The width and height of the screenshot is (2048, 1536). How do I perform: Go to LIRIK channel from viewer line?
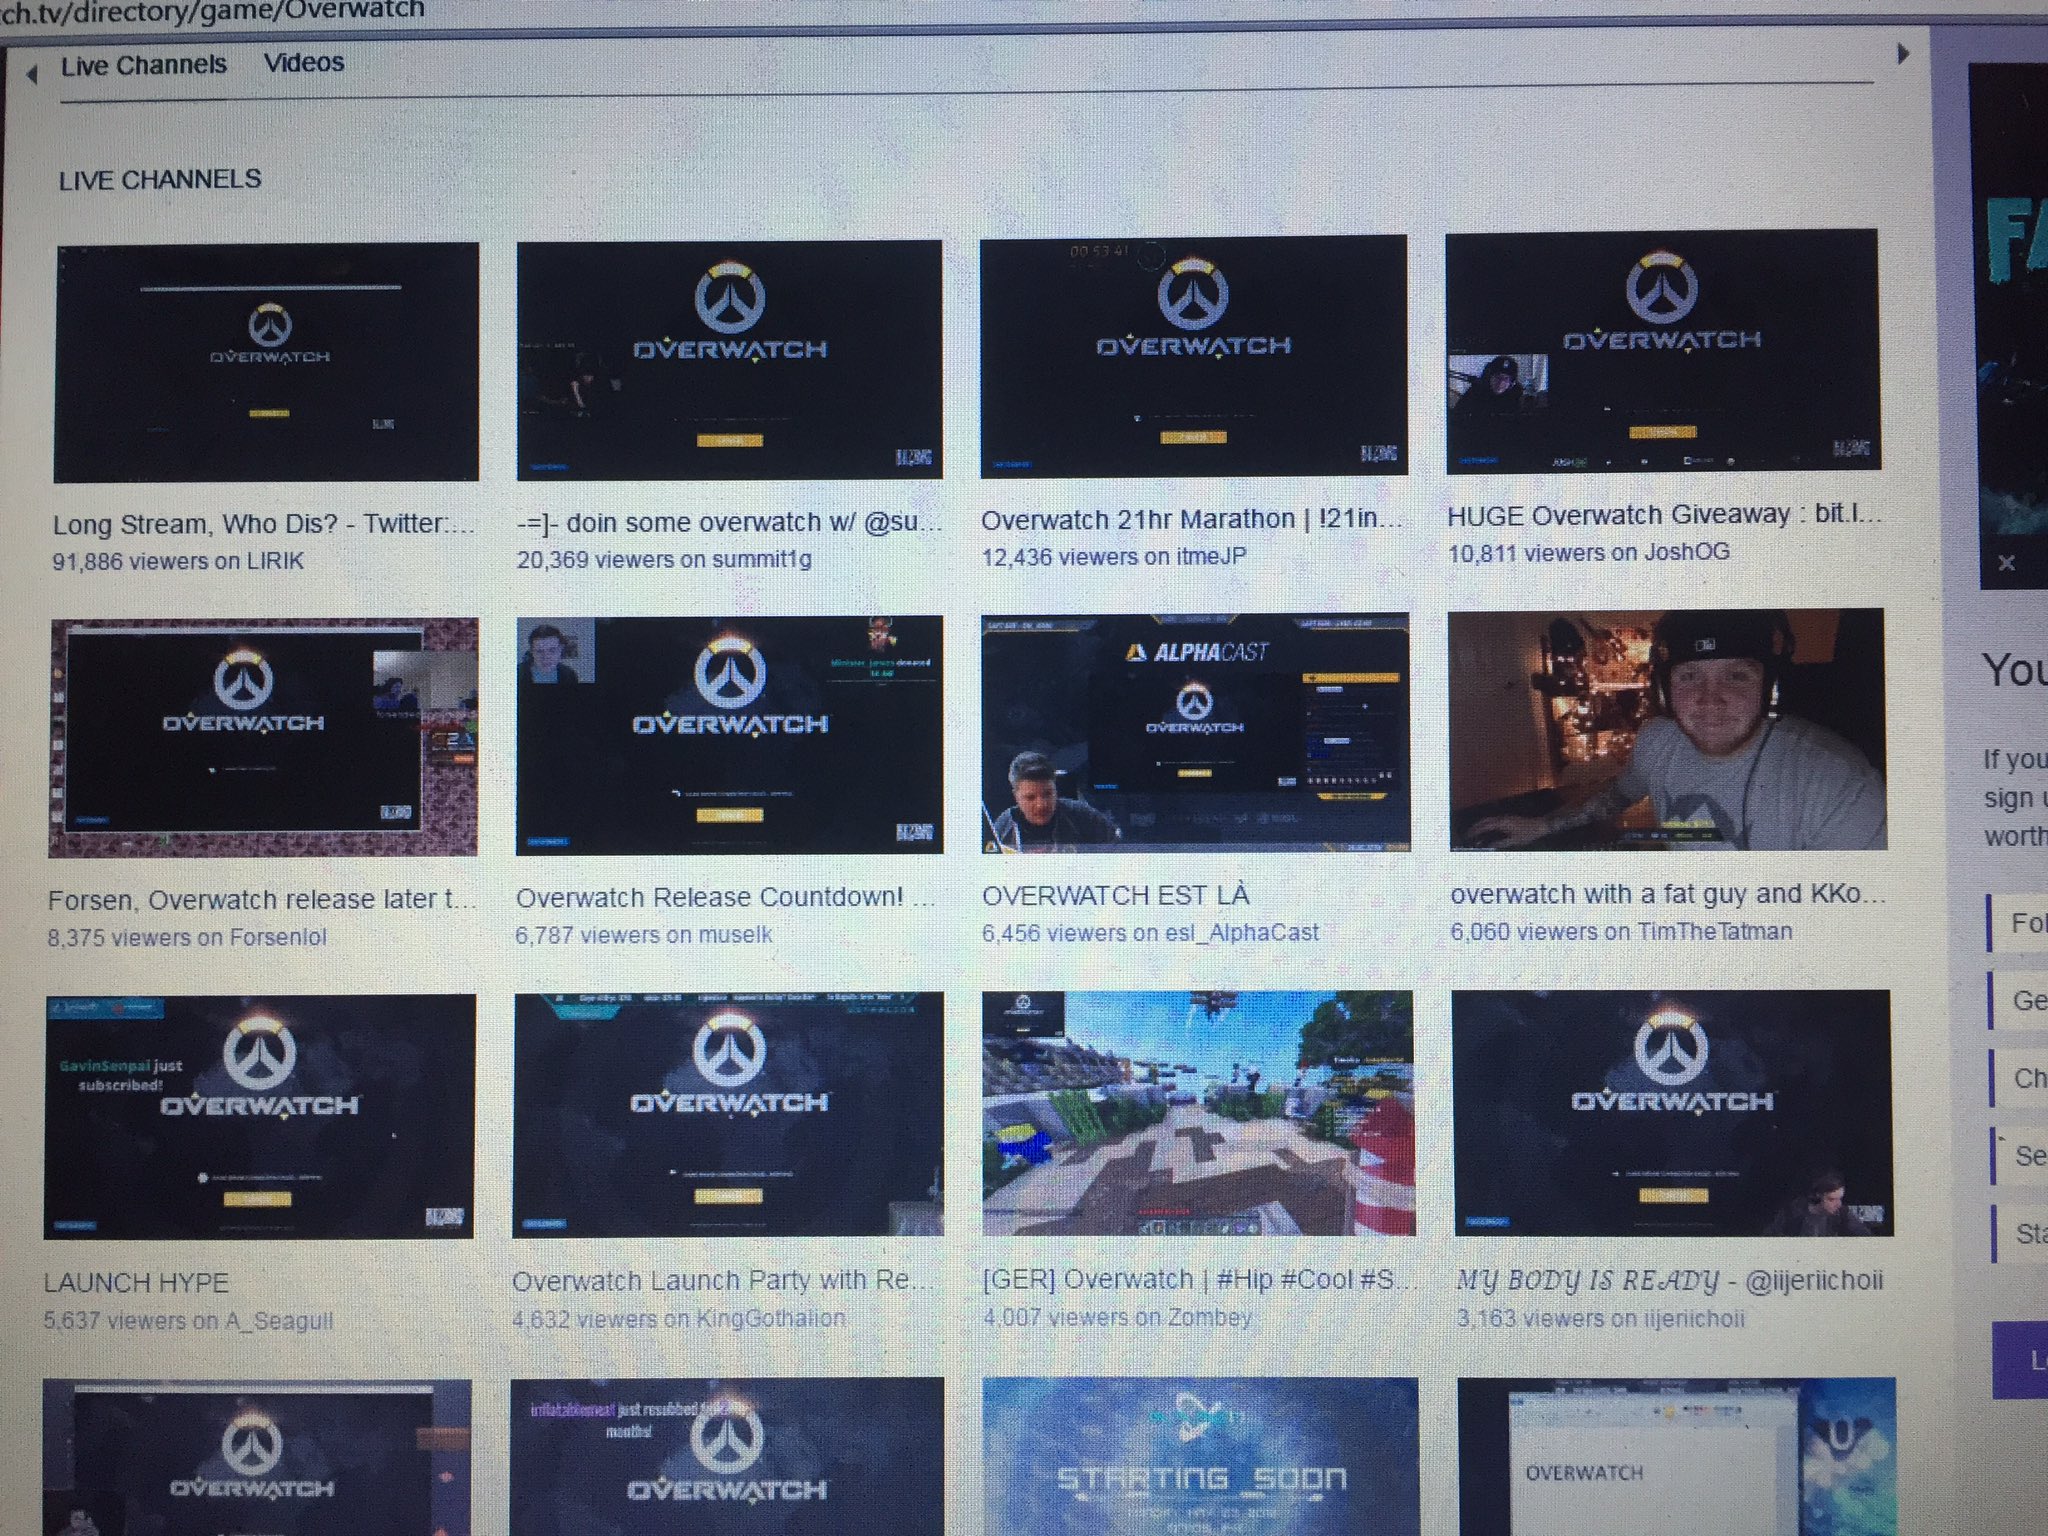pos(178,561)
